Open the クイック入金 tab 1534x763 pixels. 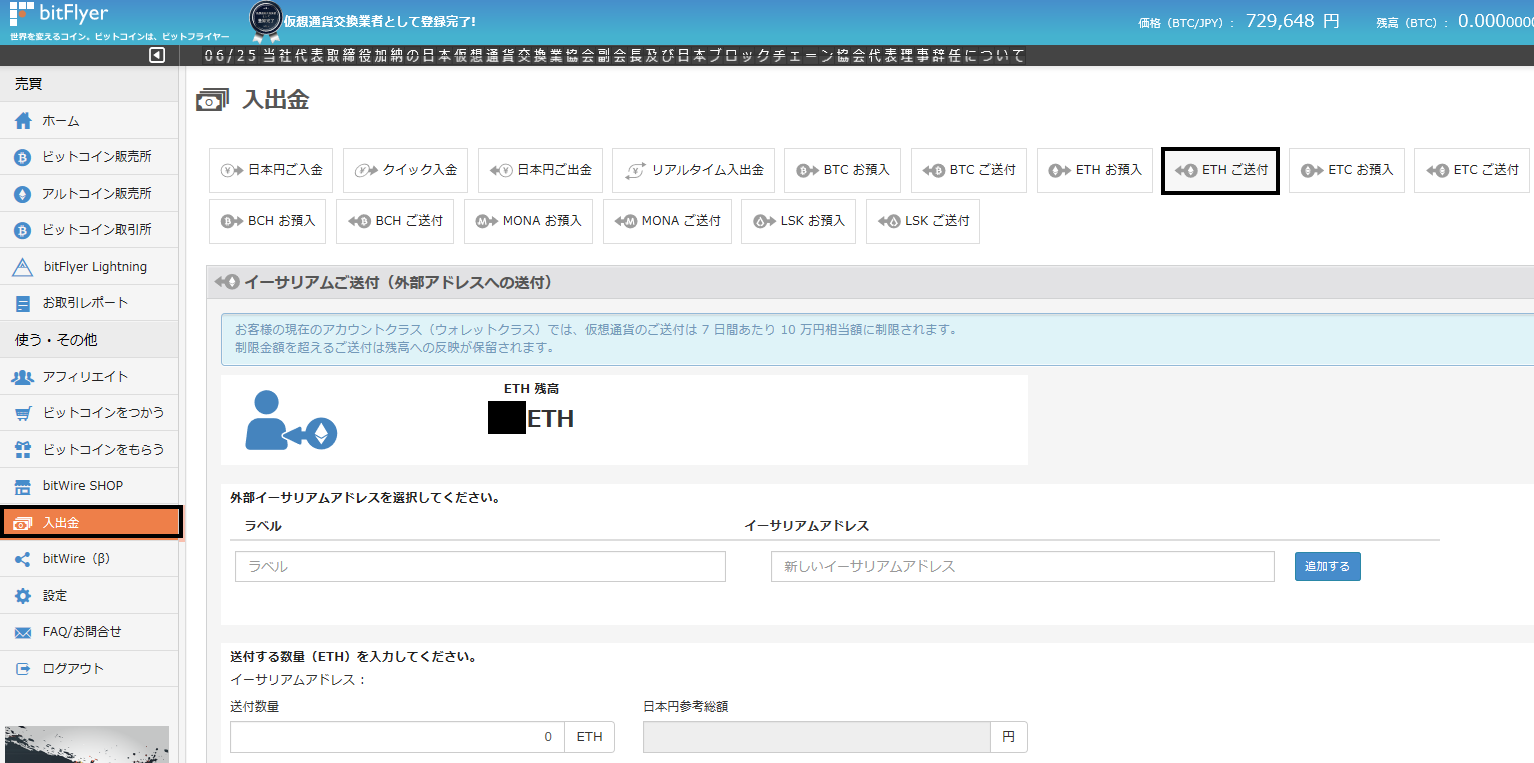tap(406, 170)
